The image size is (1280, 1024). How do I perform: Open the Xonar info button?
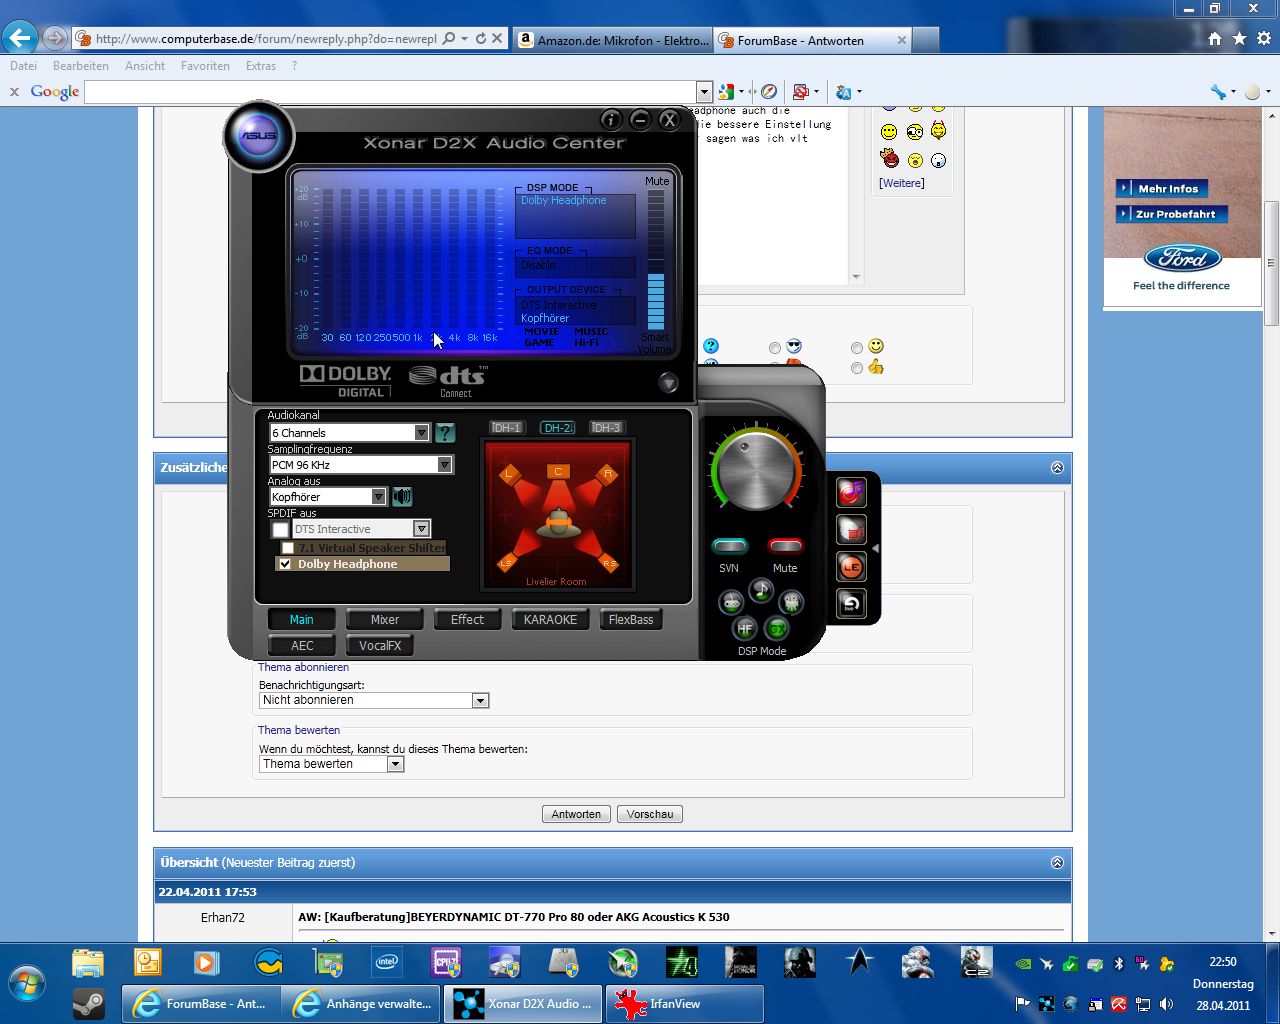click(611, 120)
